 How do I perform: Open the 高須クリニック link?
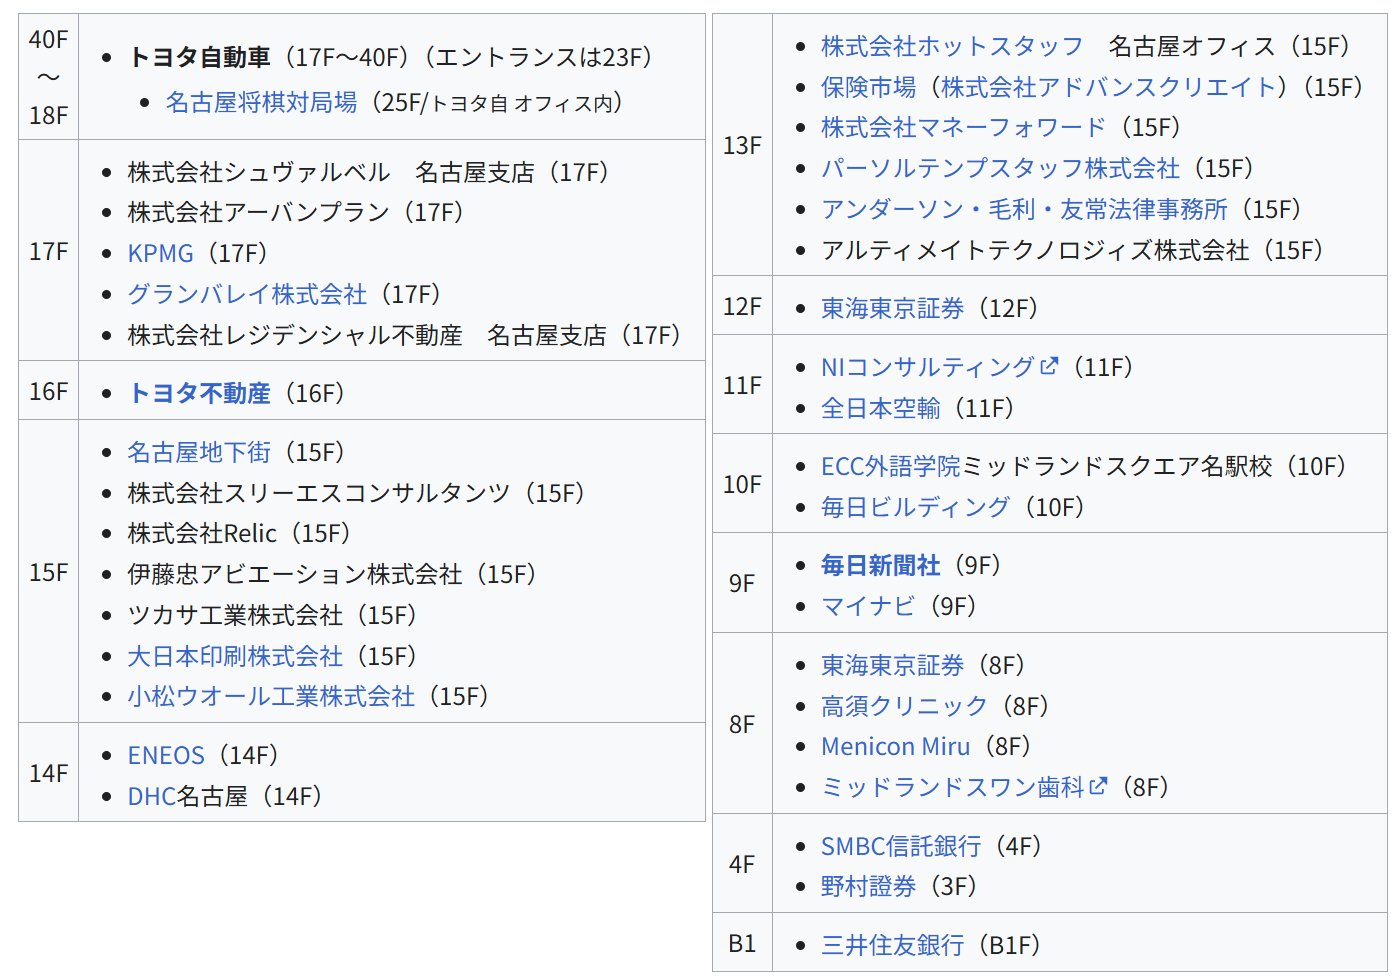[x=904, y=706]
